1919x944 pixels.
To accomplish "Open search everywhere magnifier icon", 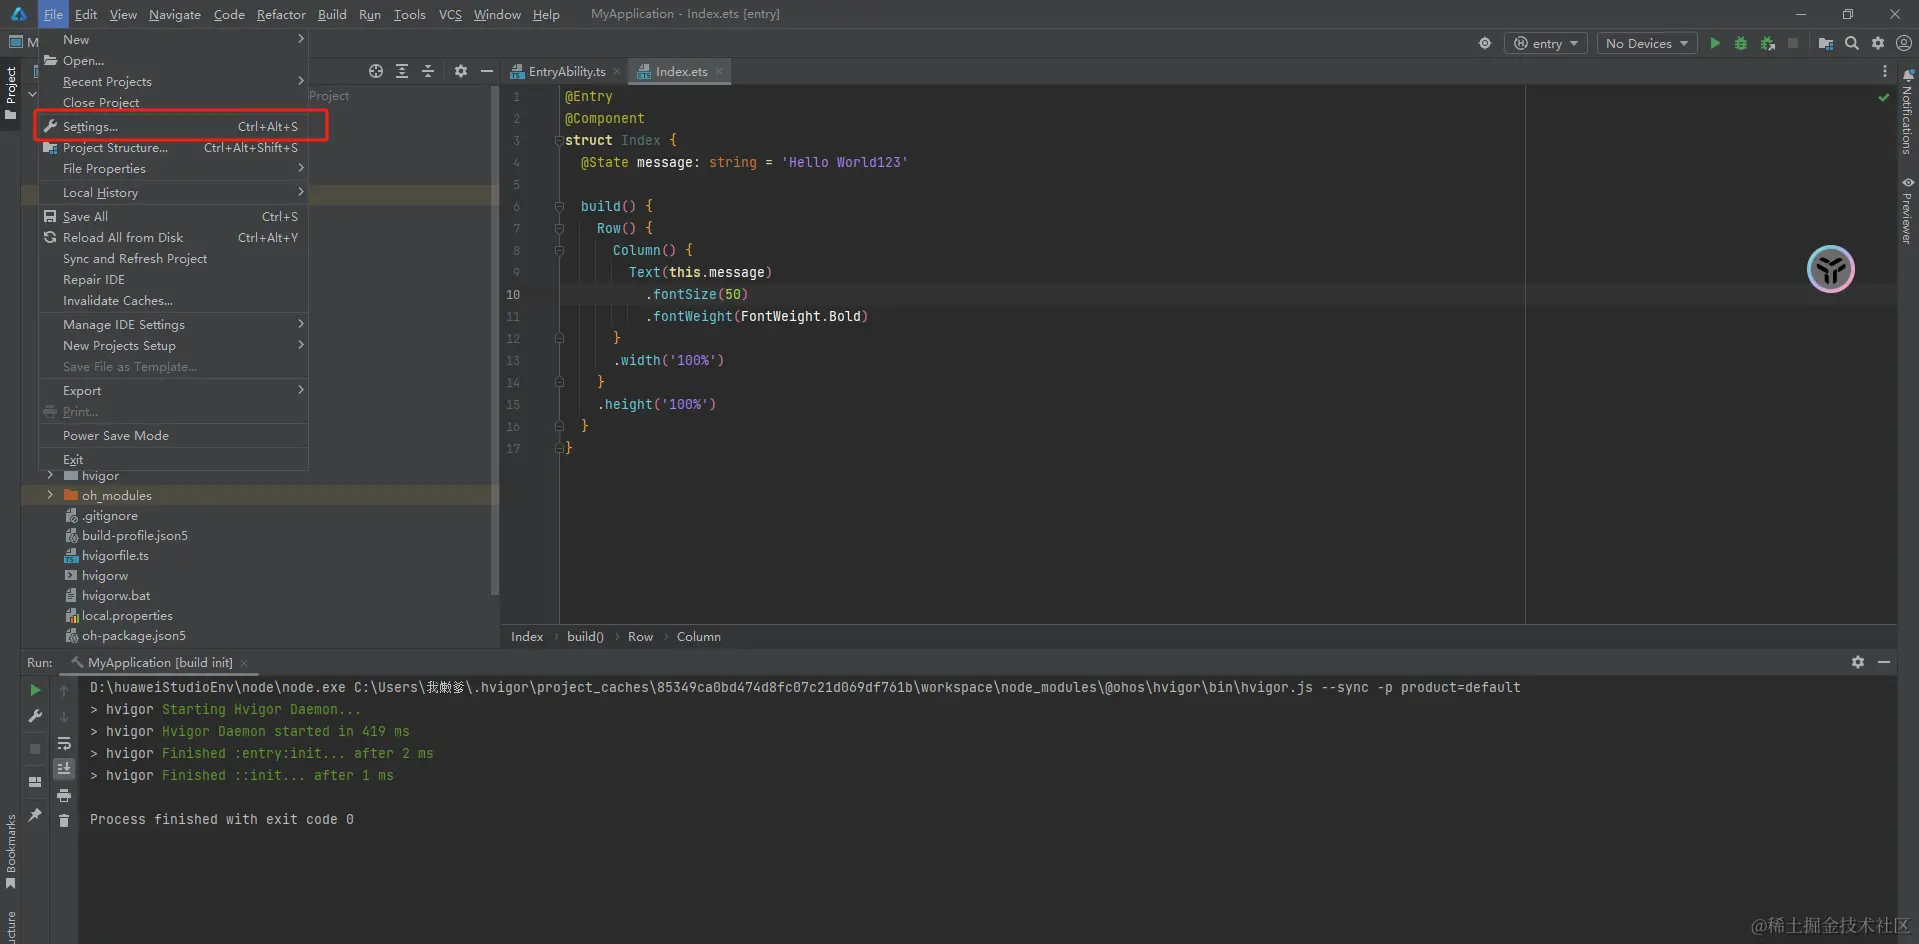I will click(x=1851, y=43).
